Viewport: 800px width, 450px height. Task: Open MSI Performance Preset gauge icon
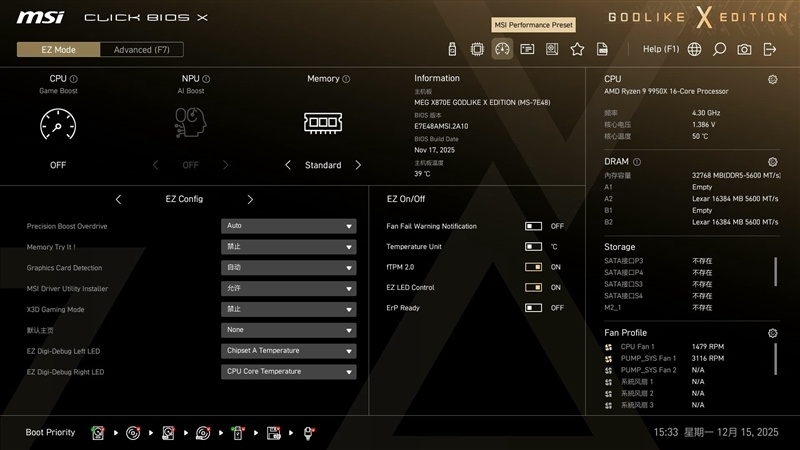502,49
